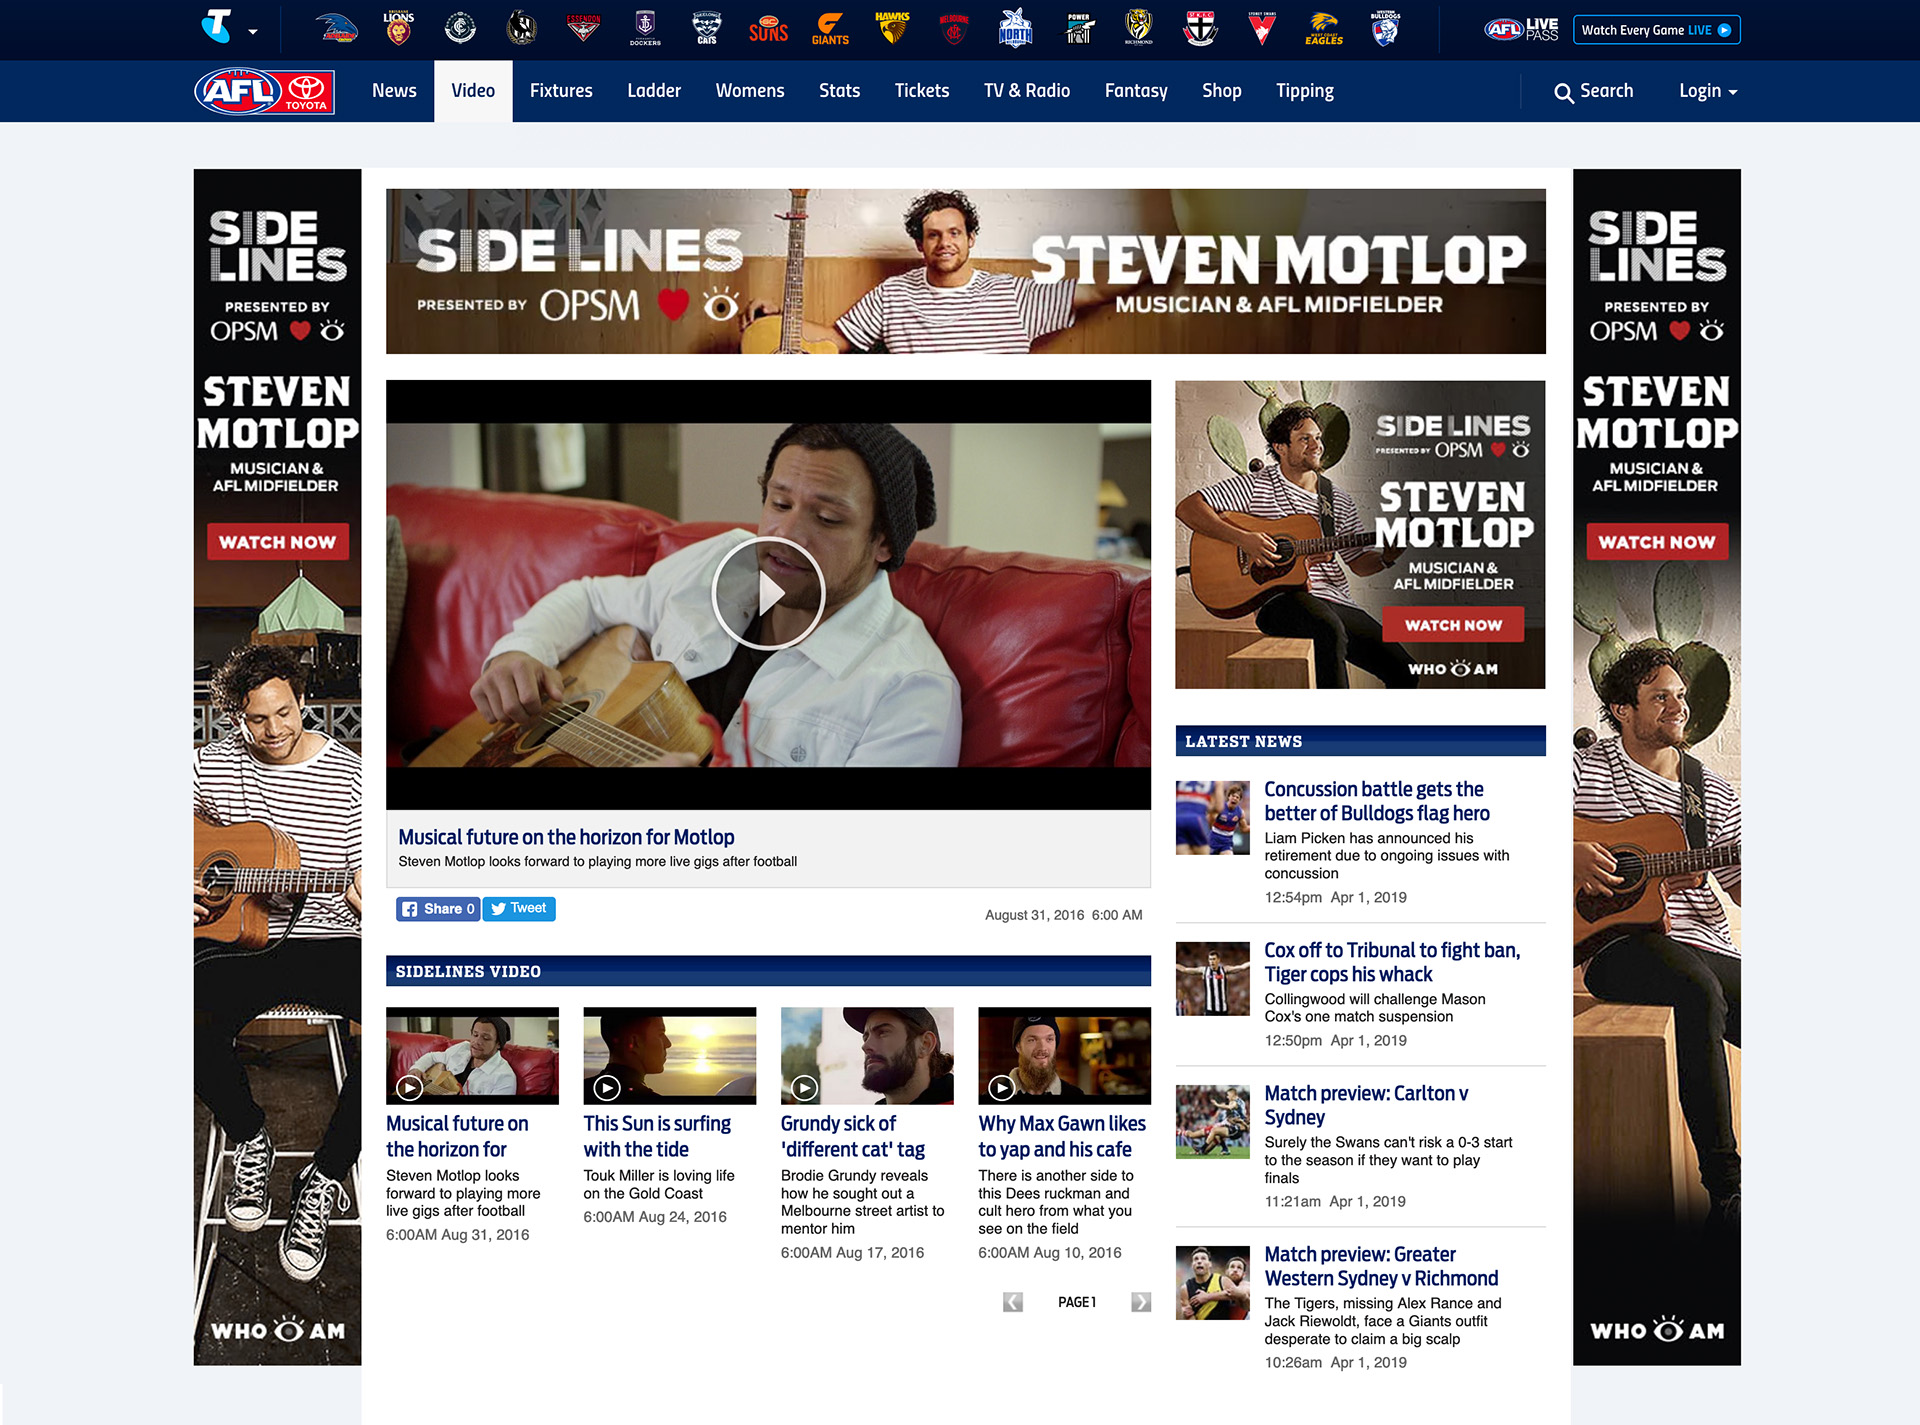Select the Western Bulldogs logo
The image size is (1920, 1425).
[x=1385, y=28]
